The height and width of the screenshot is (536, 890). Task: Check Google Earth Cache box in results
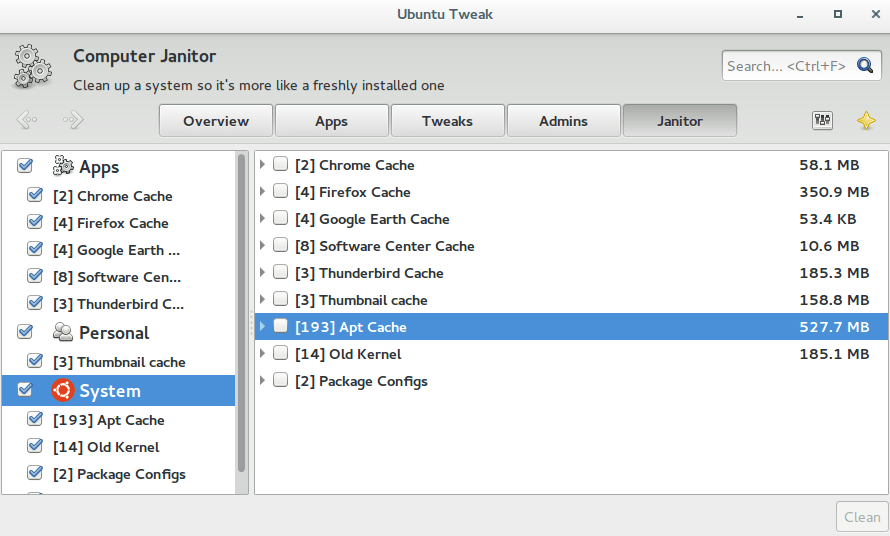pyautogui.click(x=280, y=218)
